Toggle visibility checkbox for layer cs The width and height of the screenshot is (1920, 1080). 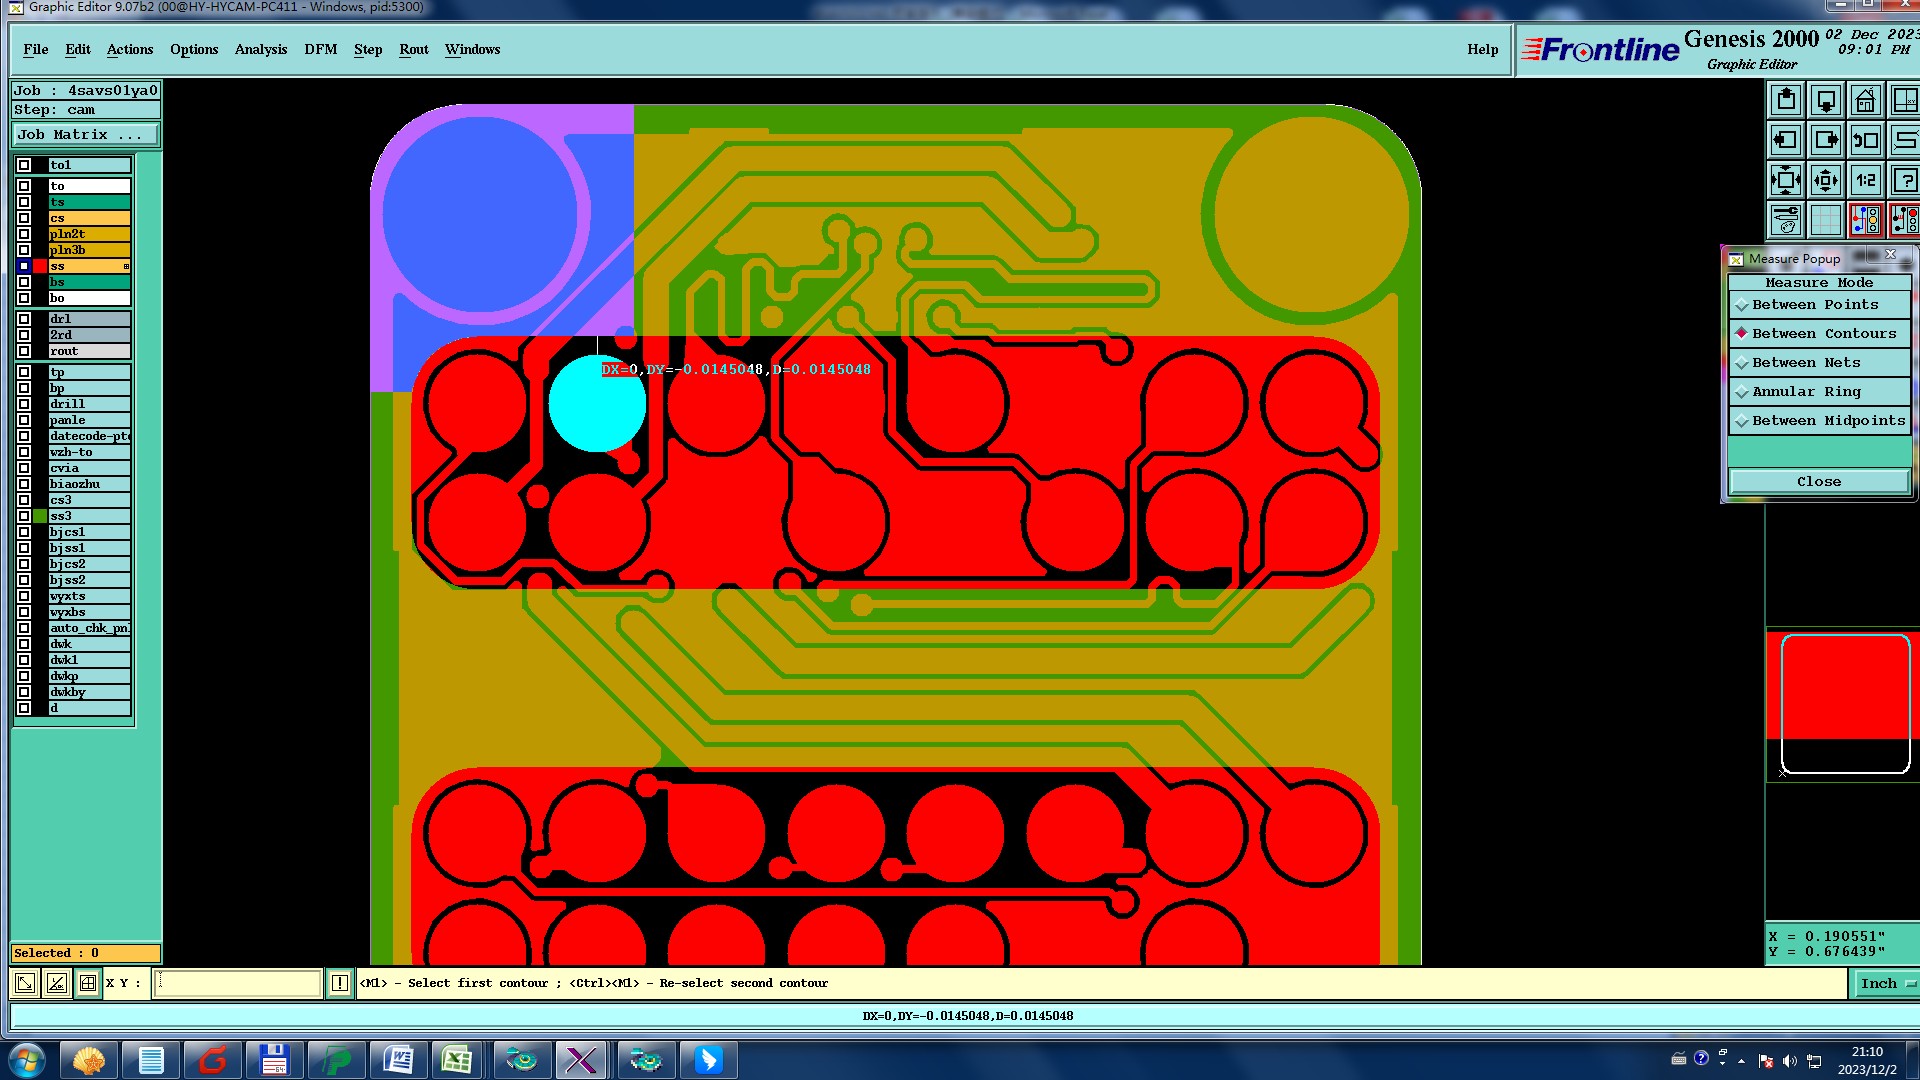click(x=24, y=218)
